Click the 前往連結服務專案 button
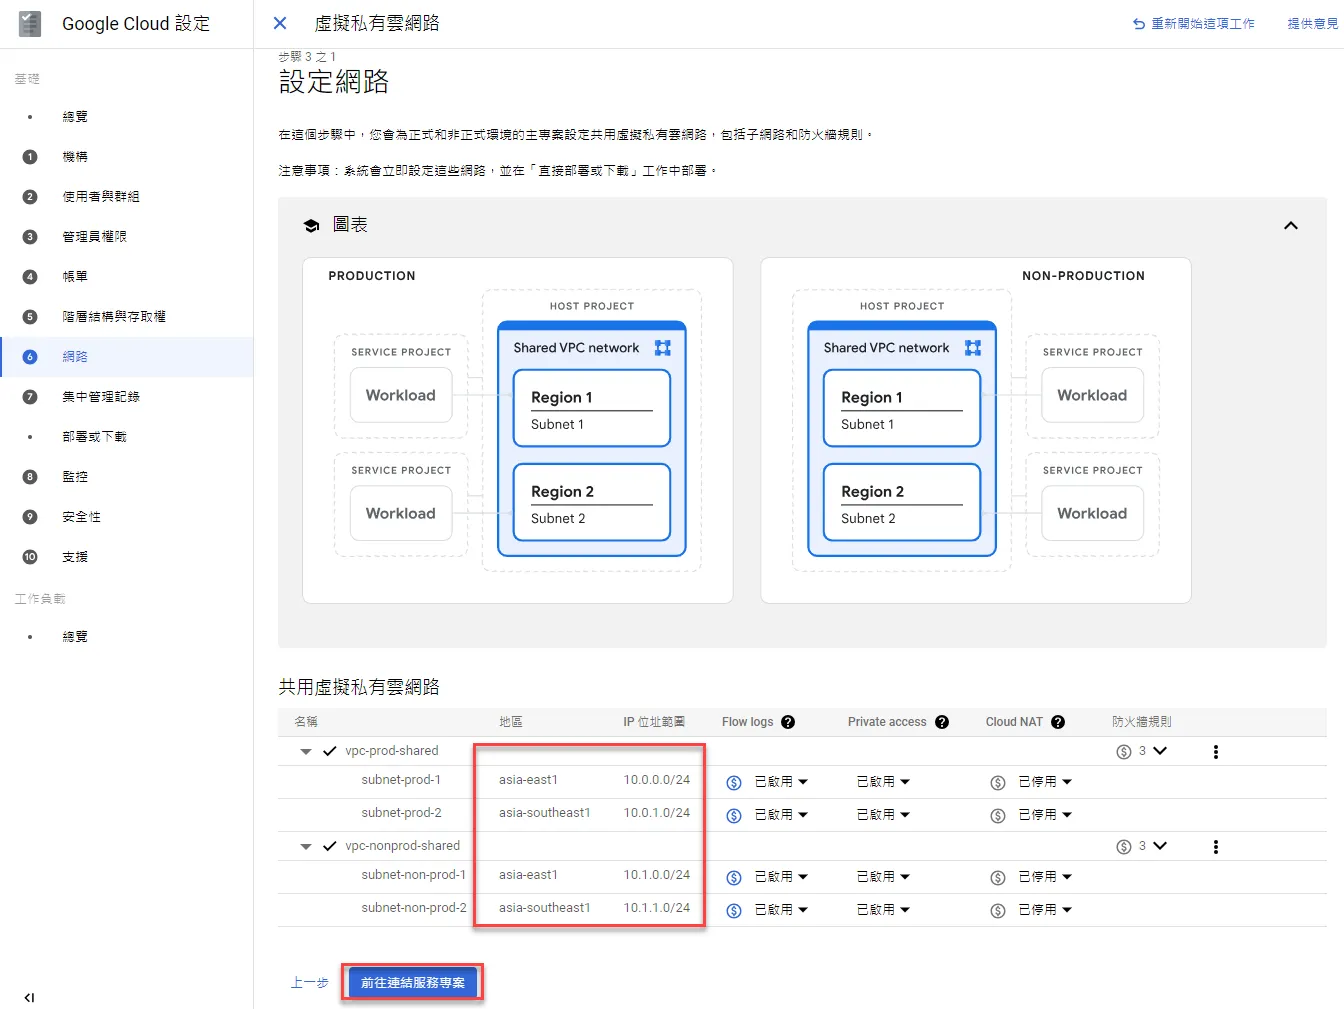 (413, 983)
